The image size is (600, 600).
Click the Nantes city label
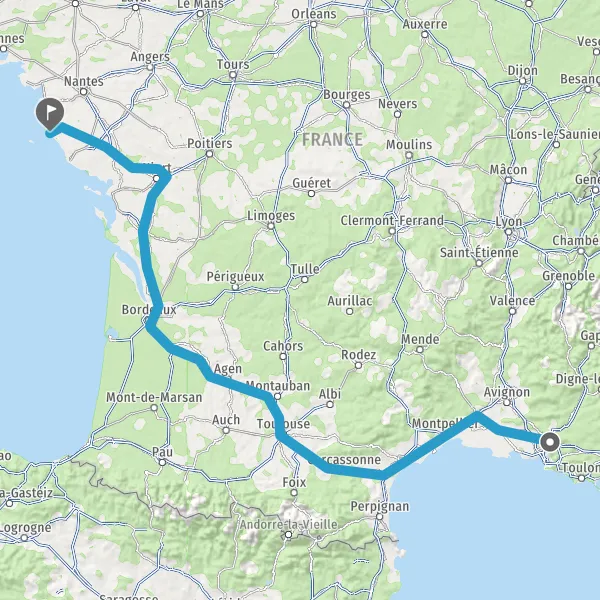[84, 81]
